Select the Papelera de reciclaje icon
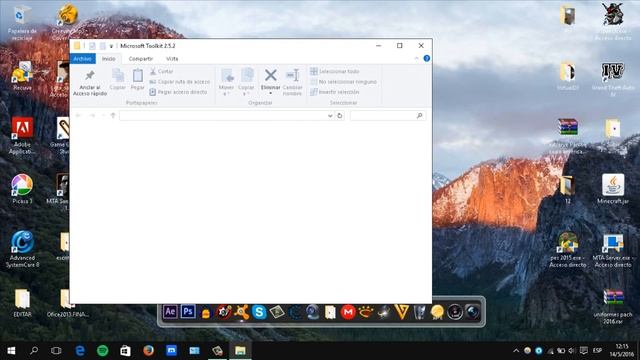This screenshot has width=640, height=360. click(22, 23)
